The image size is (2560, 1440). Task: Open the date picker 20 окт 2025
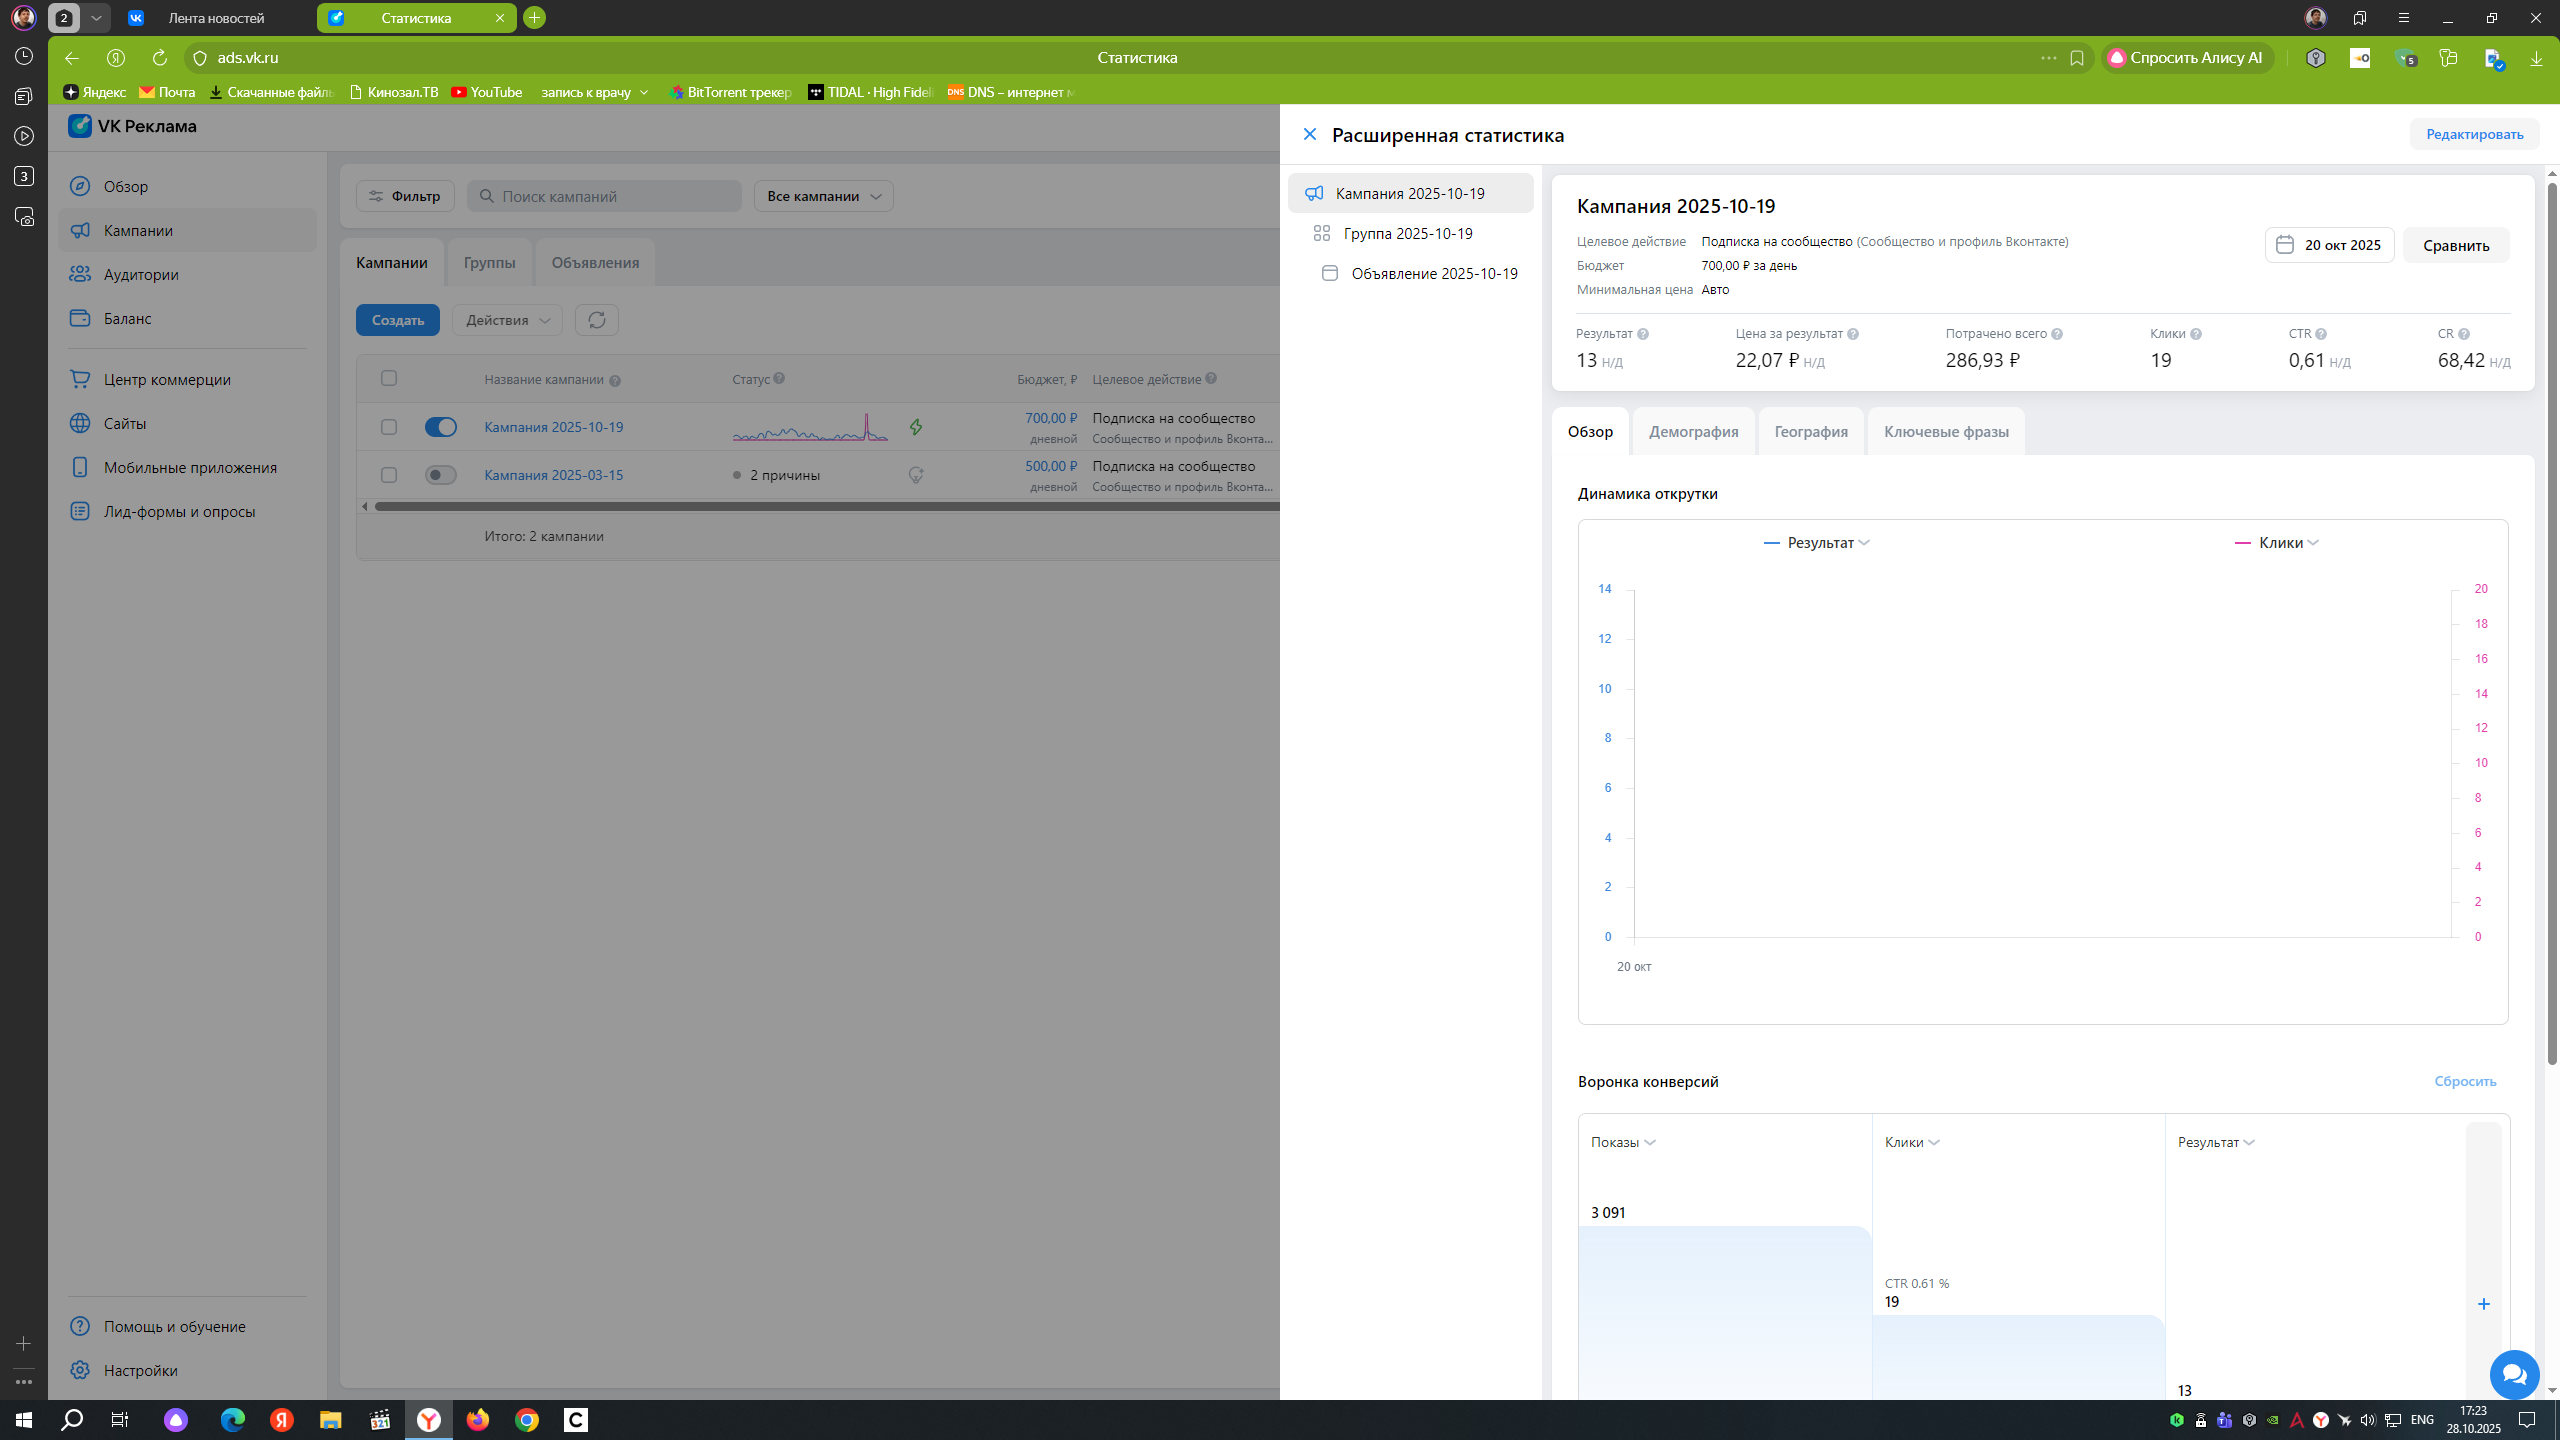coord(2329,245)
